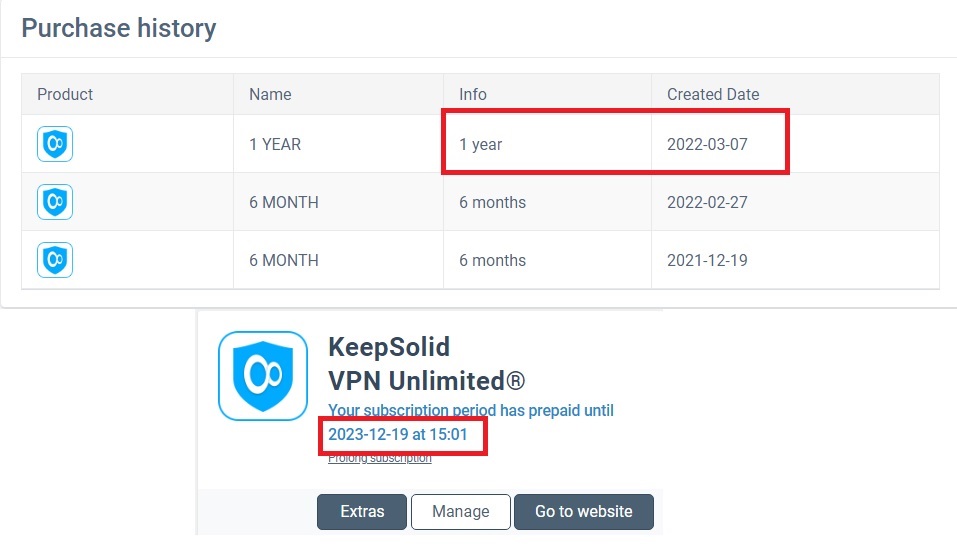The image size is (957, 549).
Task: Click the Name column header
Action: [x=270, y=94]
